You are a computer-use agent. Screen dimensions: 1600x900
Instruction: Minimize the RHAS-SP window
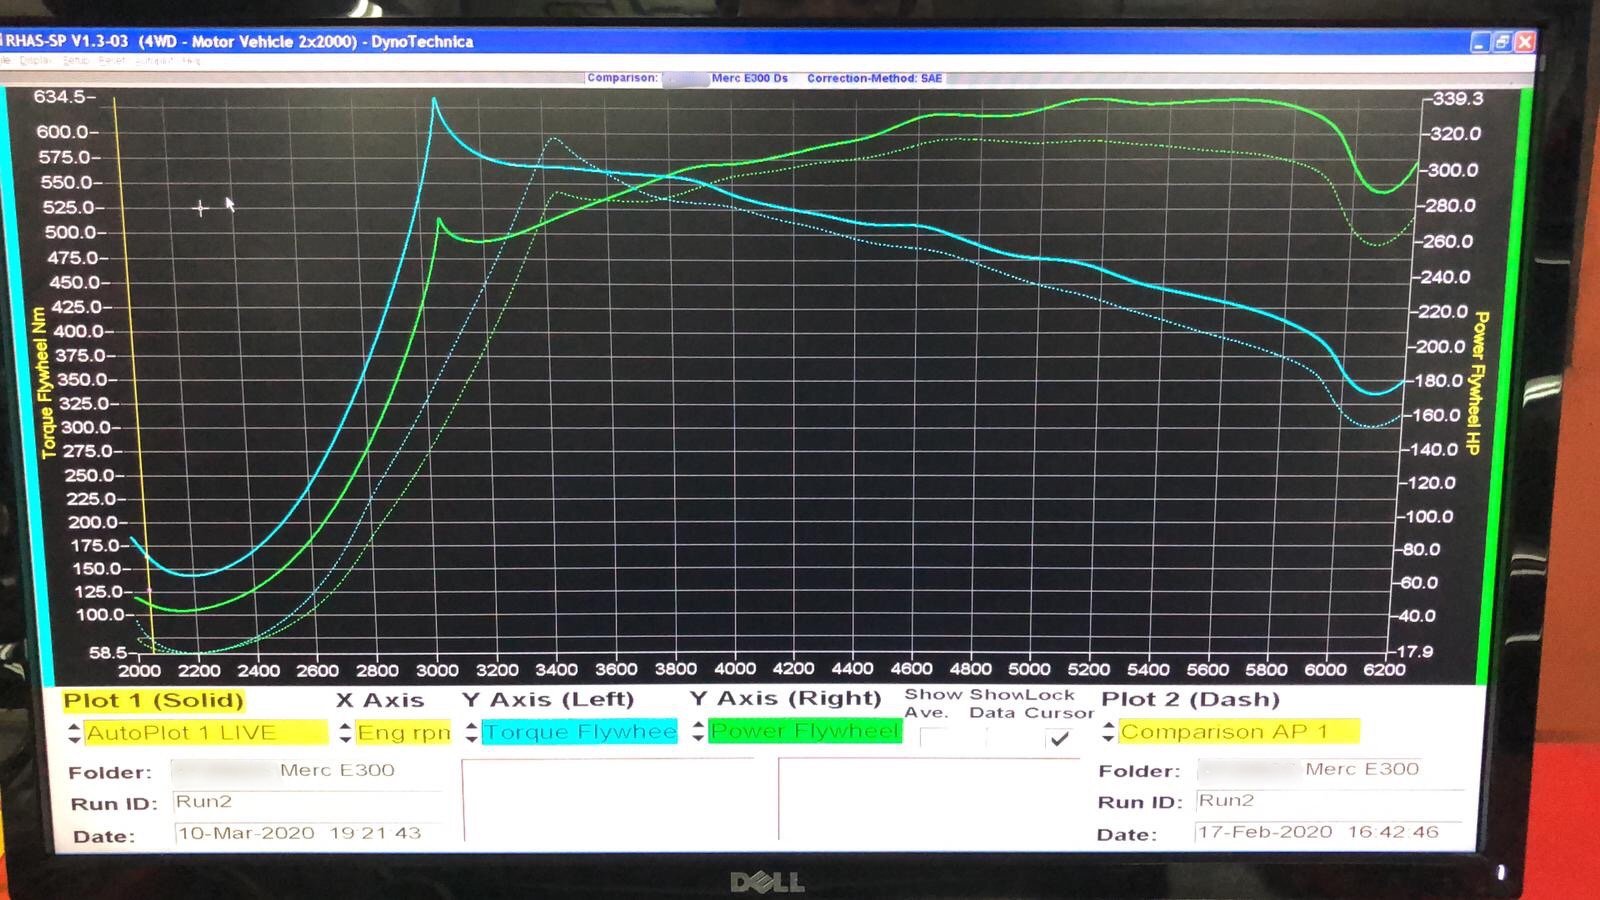pyautogui.click(x=1481, y=42)
